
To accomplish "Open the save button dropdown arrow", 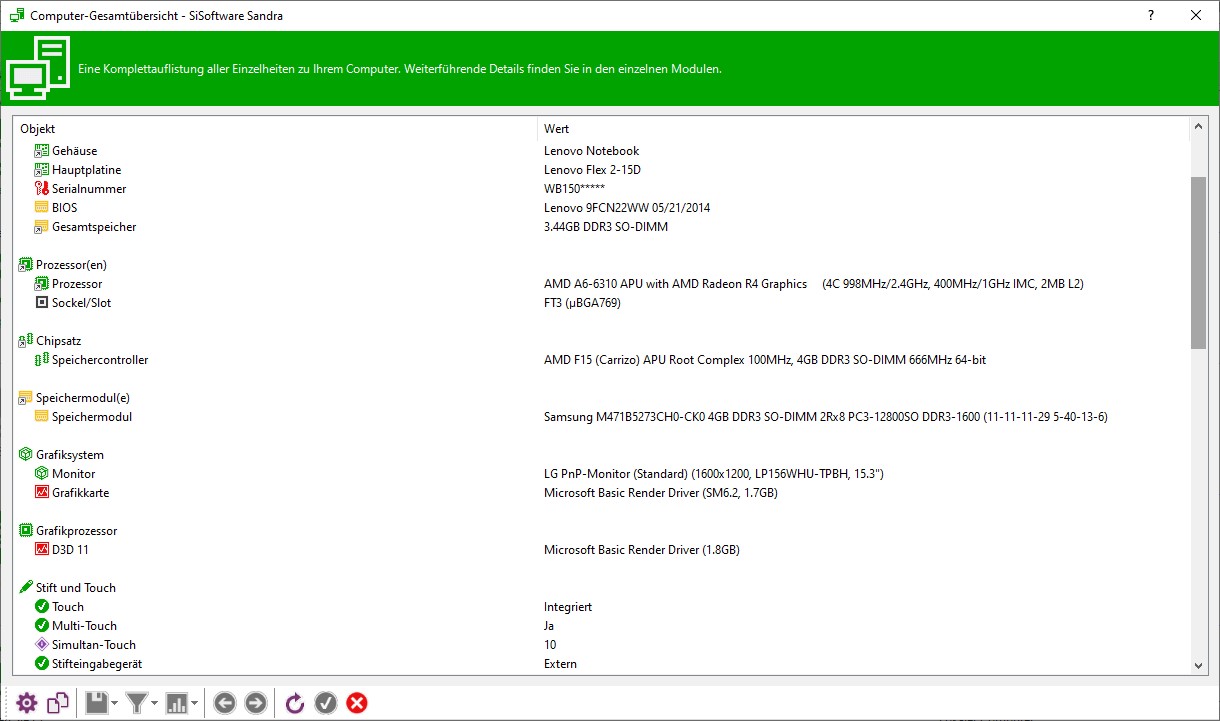I will pos(114,703).
